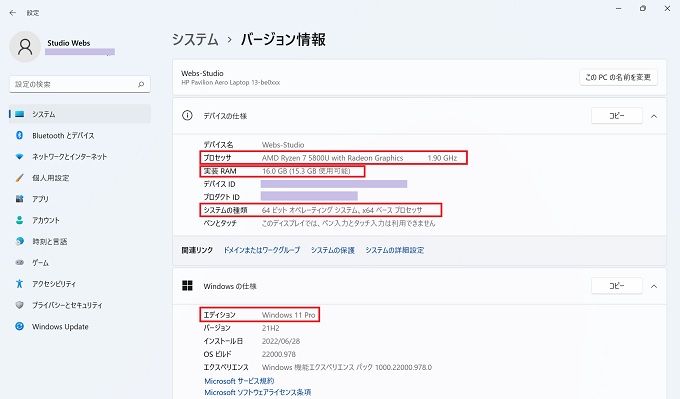This screenshot has height=399, width=680.
Task: Restore down the settings window
Action: (643, 8)
